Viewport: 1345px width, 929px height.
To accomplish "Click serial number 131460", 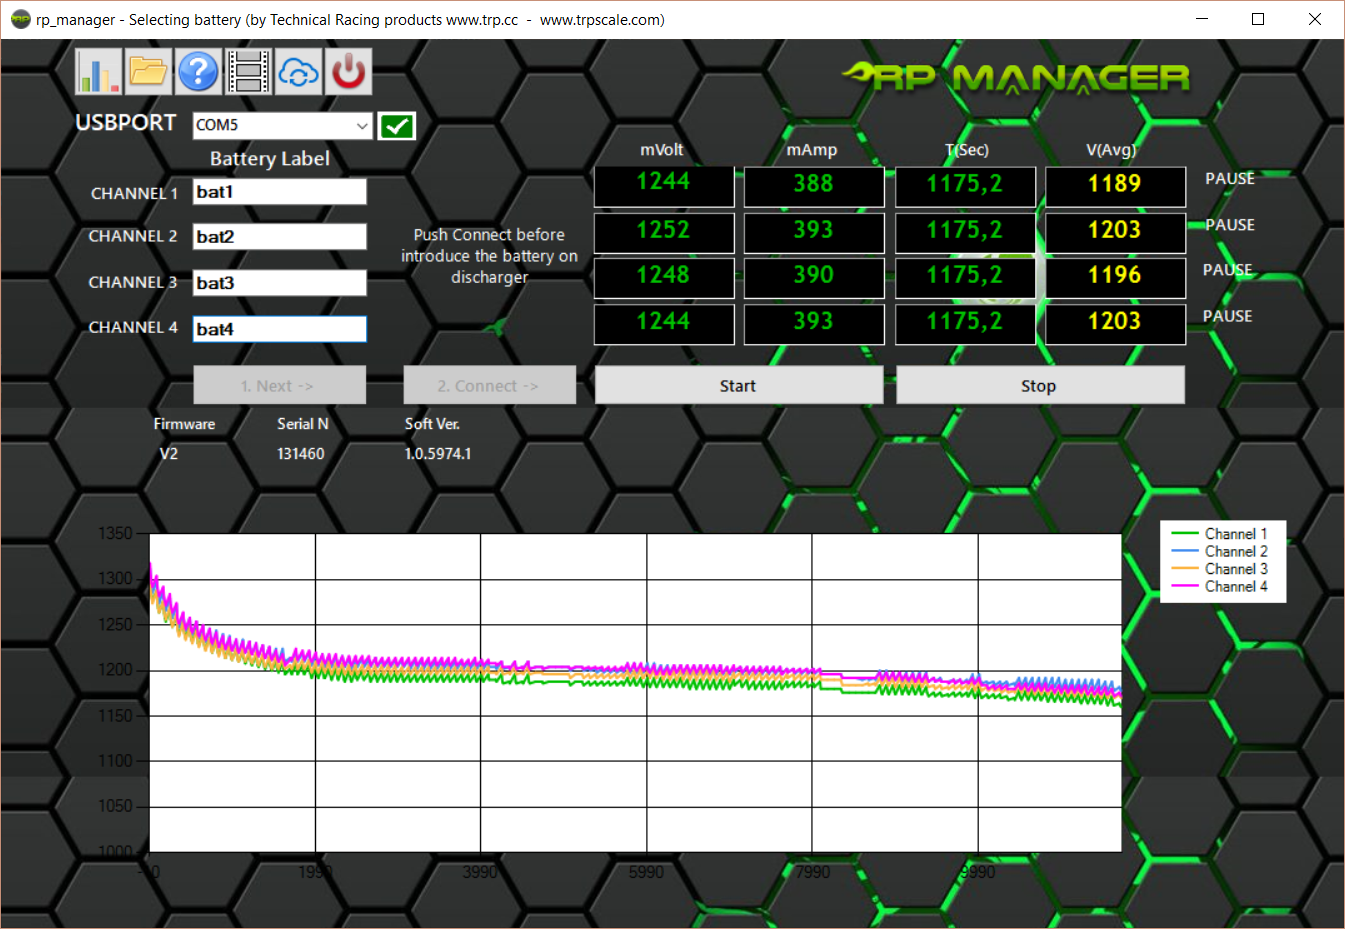I will (x=300, y=454).
